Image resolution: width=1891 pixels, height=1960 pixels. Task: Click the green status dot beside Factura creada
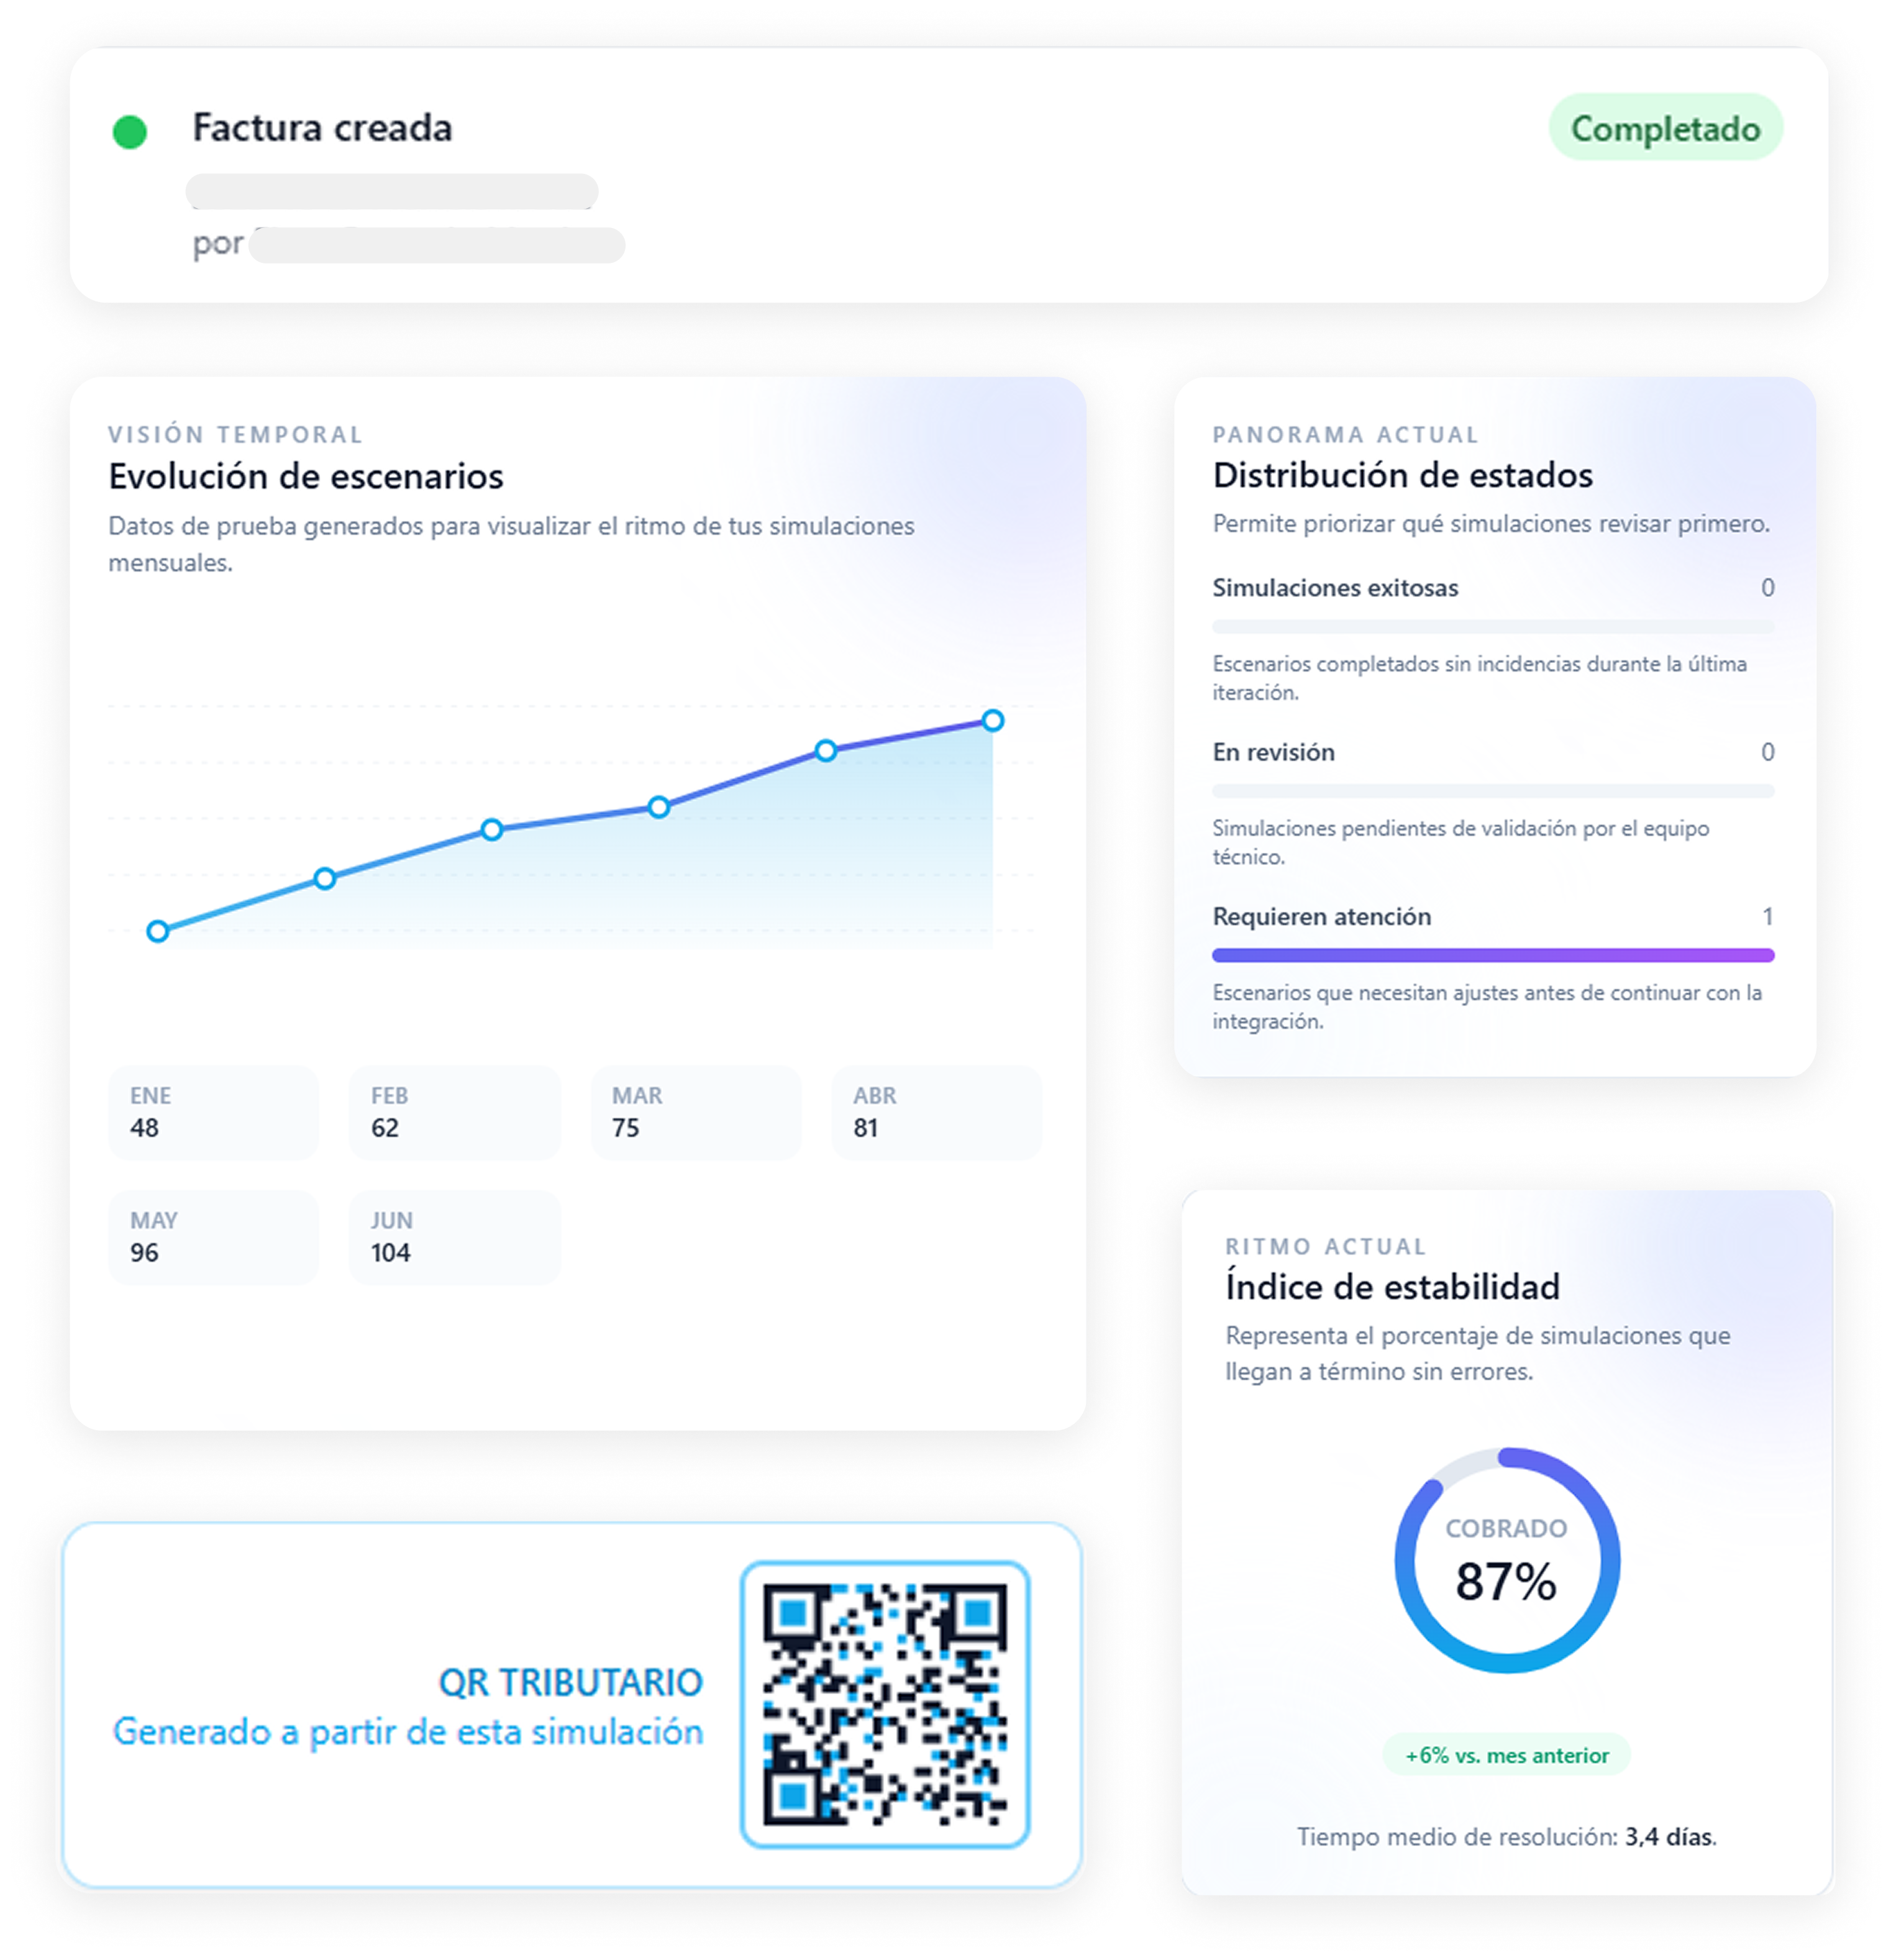coord(129,132)
